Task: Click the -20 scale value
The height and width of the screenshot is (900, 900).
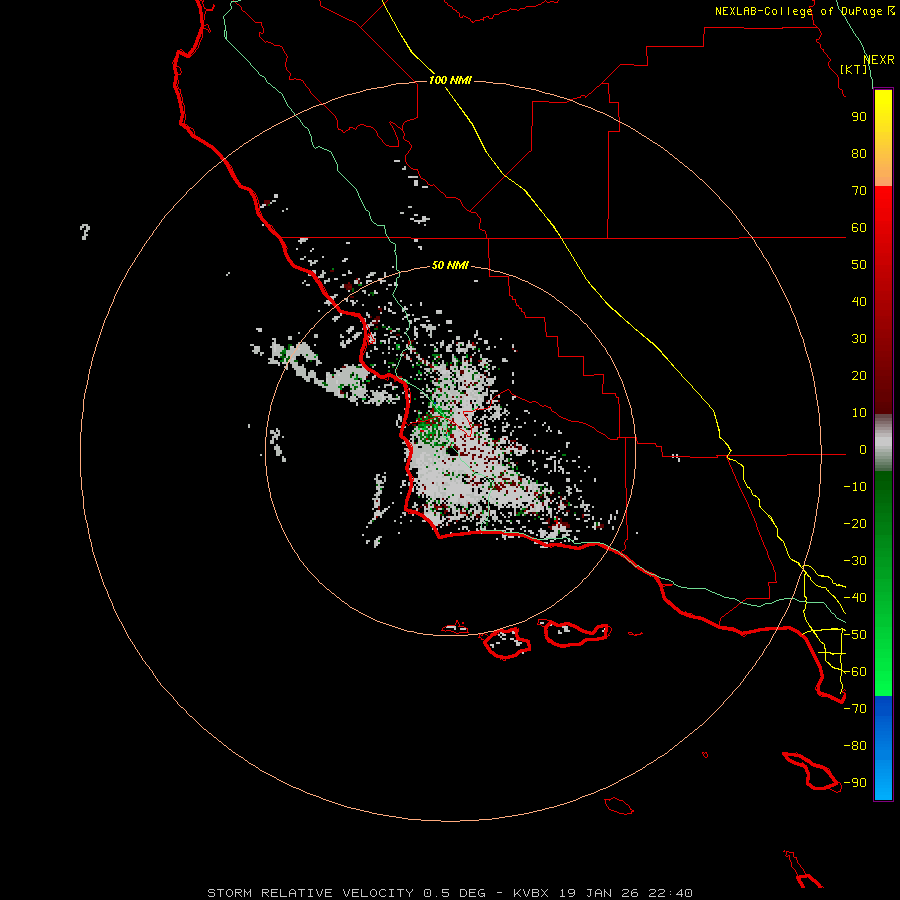Action: [855, 524]
